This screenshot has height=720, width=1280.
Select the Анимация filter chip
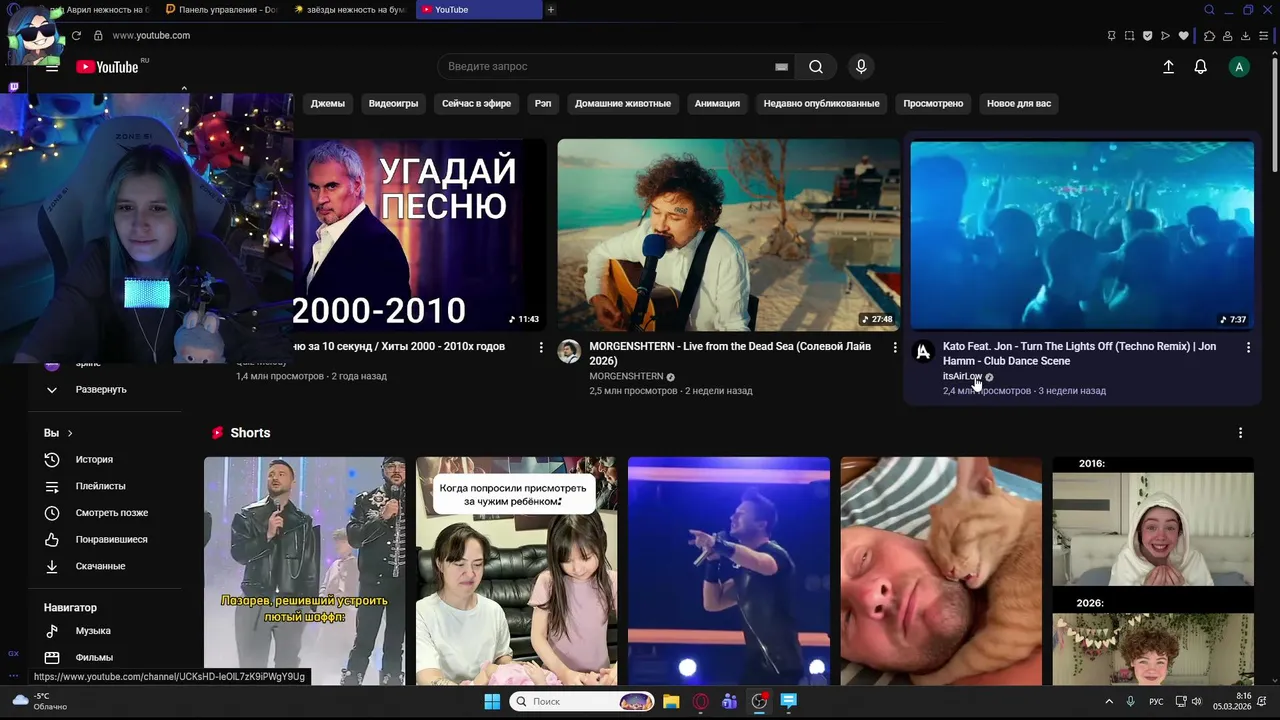717,104
